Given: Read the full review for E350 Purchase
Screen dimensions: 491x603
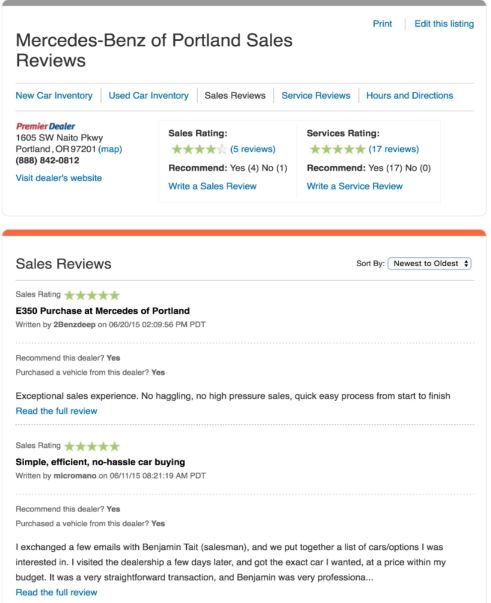Looking at the screenshot, I should click(57, 411).
